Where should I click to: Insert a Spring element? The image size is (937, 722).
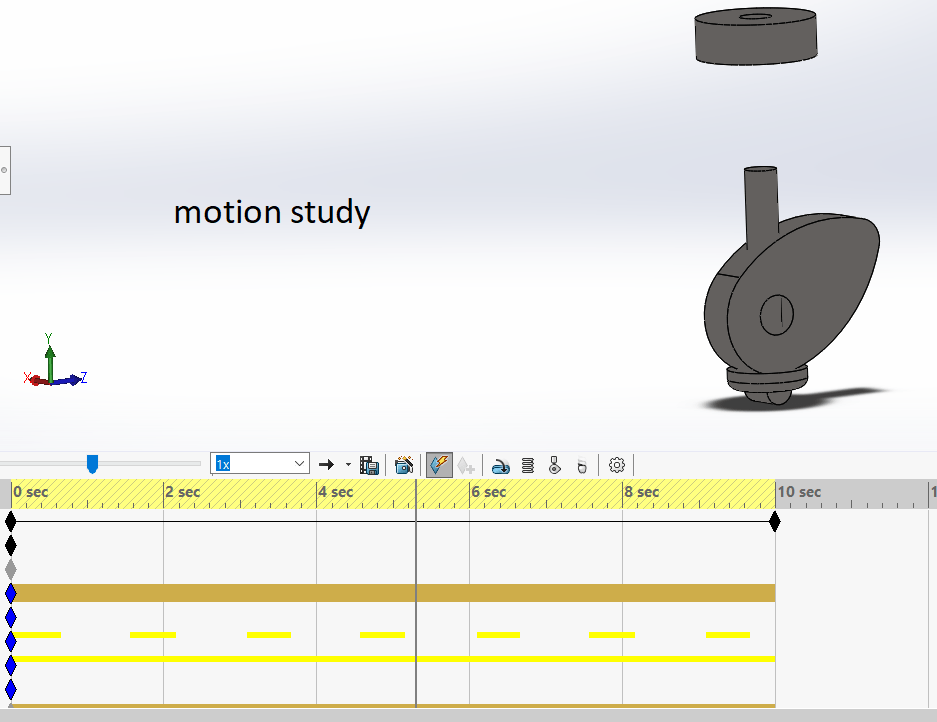(x=527, y=464)
